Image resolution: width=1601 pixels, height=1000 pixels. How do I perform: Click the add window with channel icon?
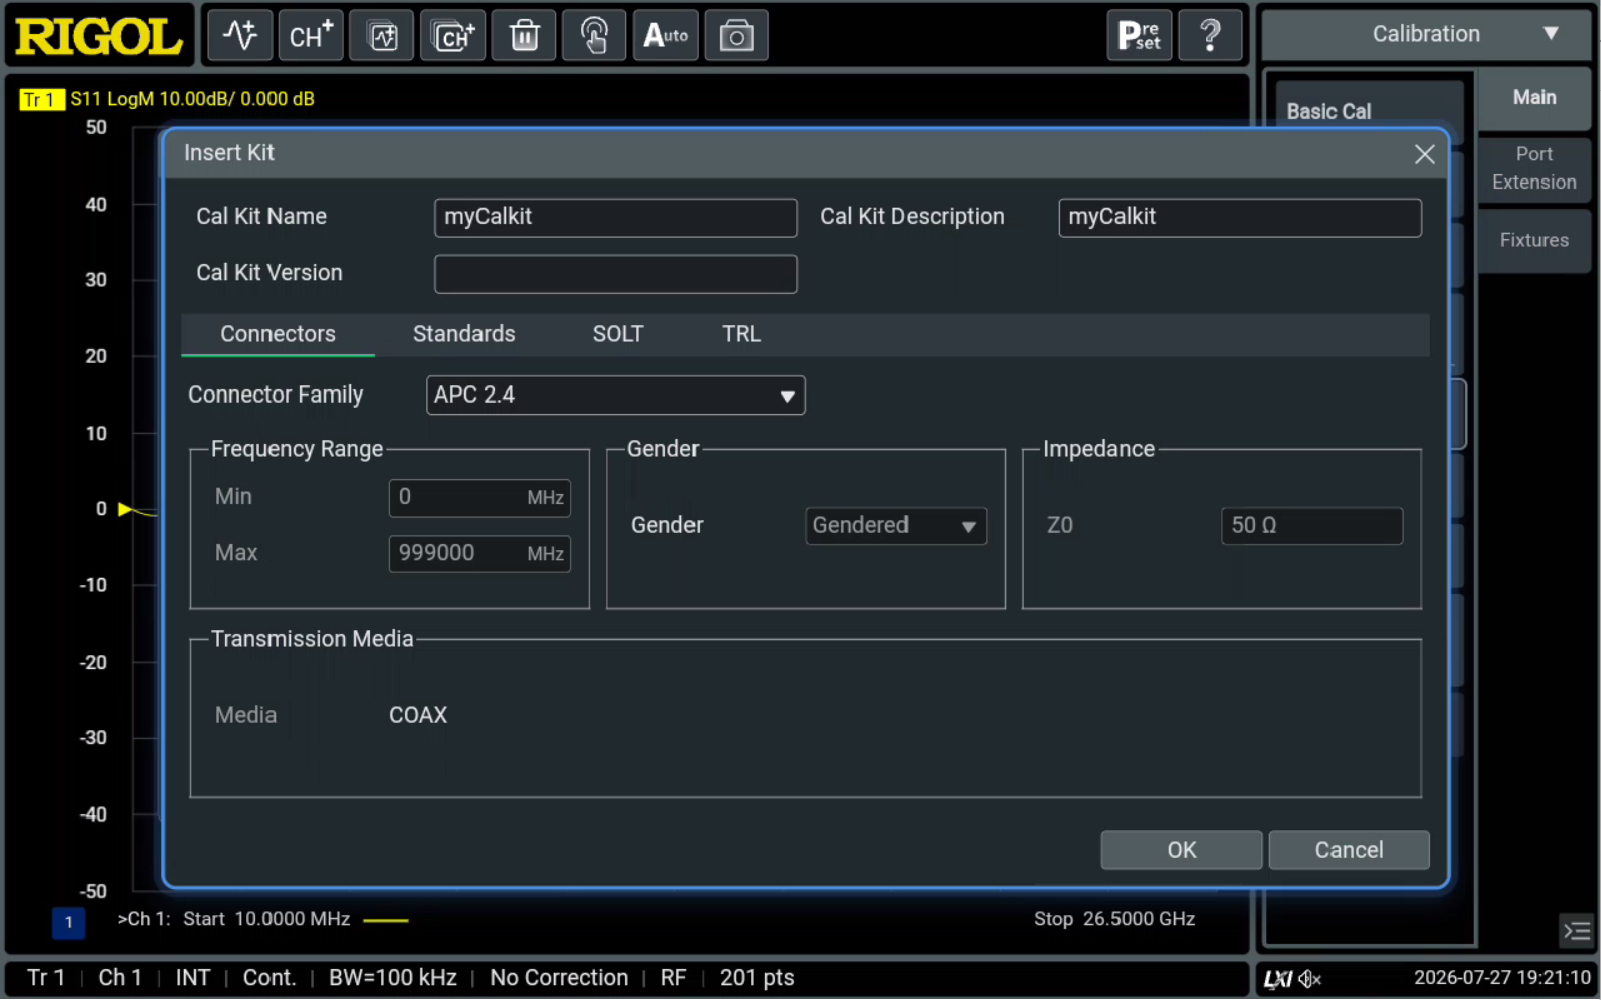453,36
